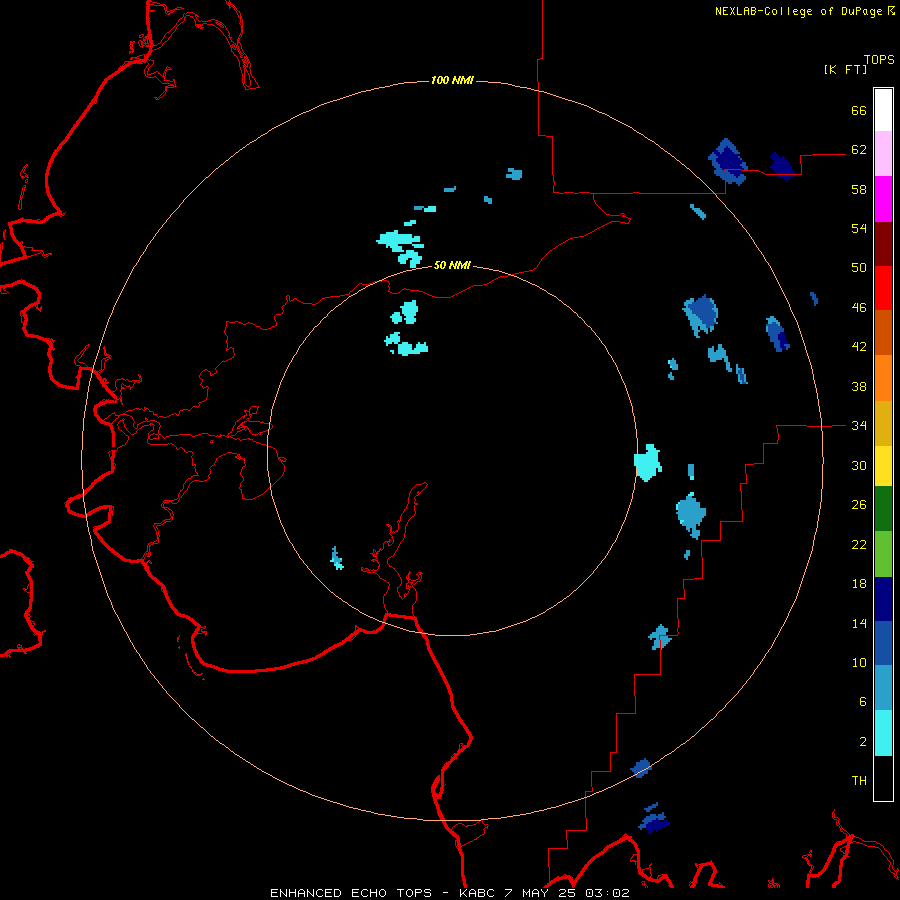
Task: Click the "54" scale value
Action: [859, 228]
